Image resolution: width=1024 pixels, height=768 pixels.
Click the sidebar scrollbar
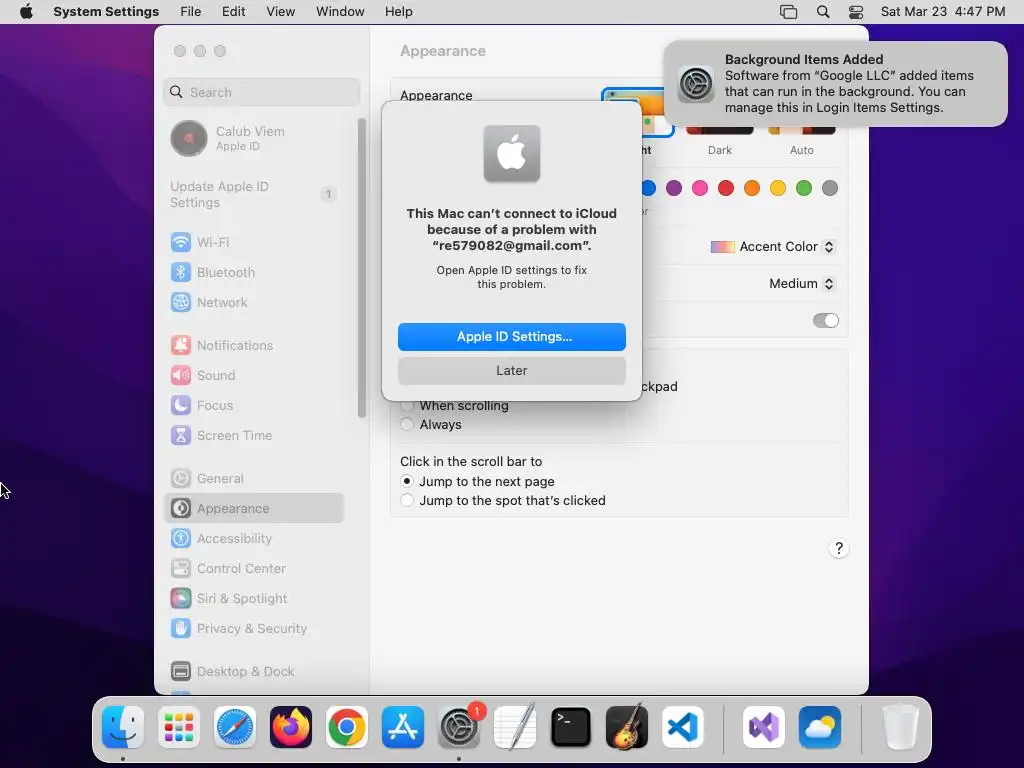coord(362,268)
